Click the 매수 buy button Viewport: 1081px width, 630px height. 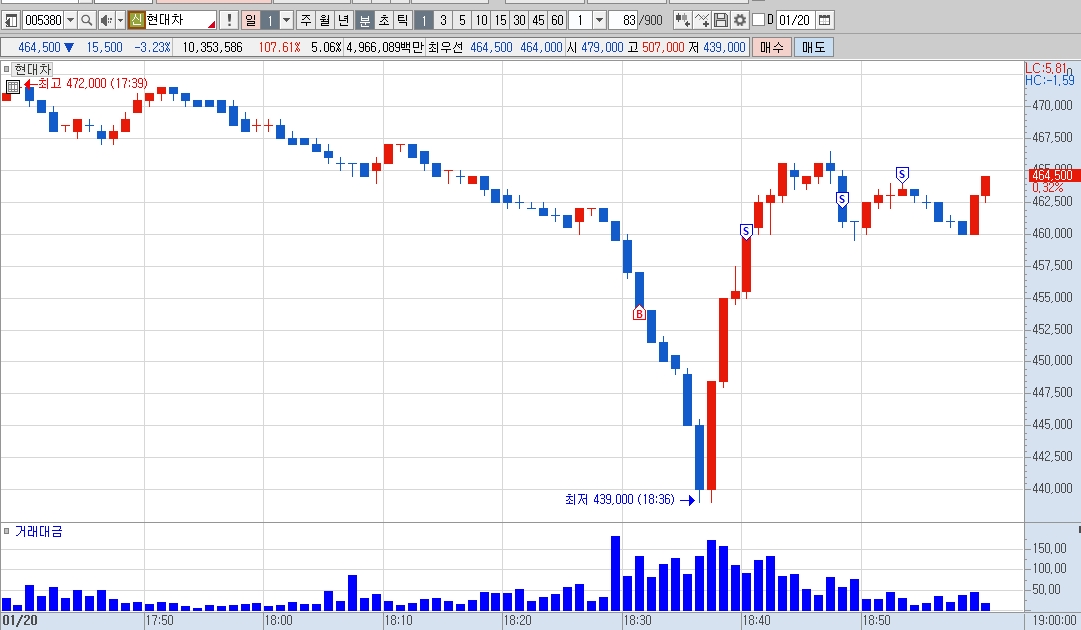[x=771, y=48]
